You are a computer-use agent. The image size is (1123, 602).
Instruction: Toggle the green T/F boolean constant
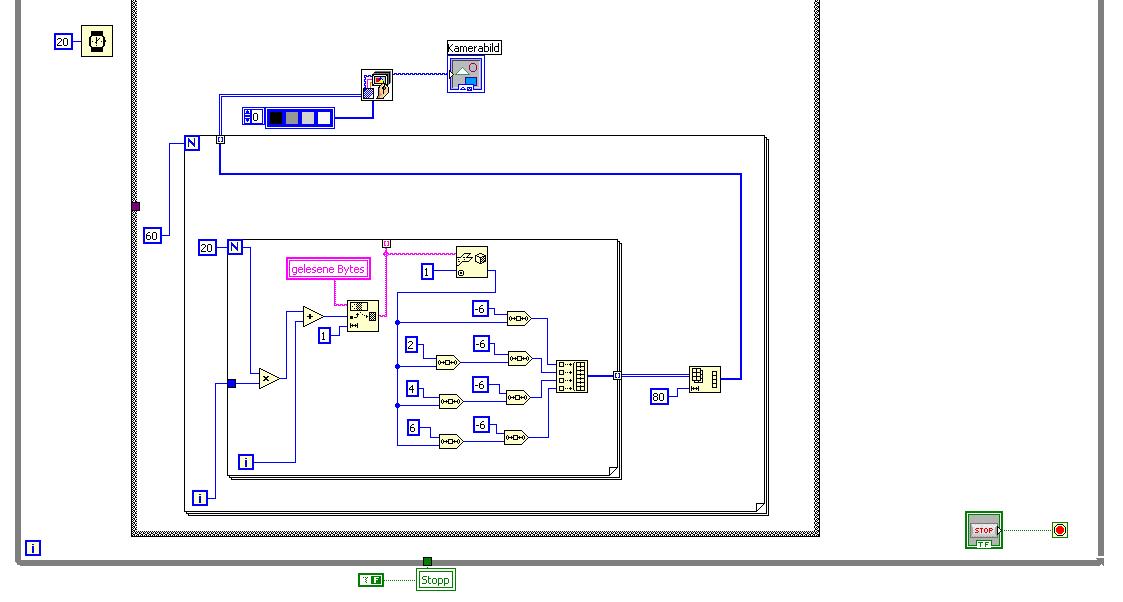tap(371, 580)
